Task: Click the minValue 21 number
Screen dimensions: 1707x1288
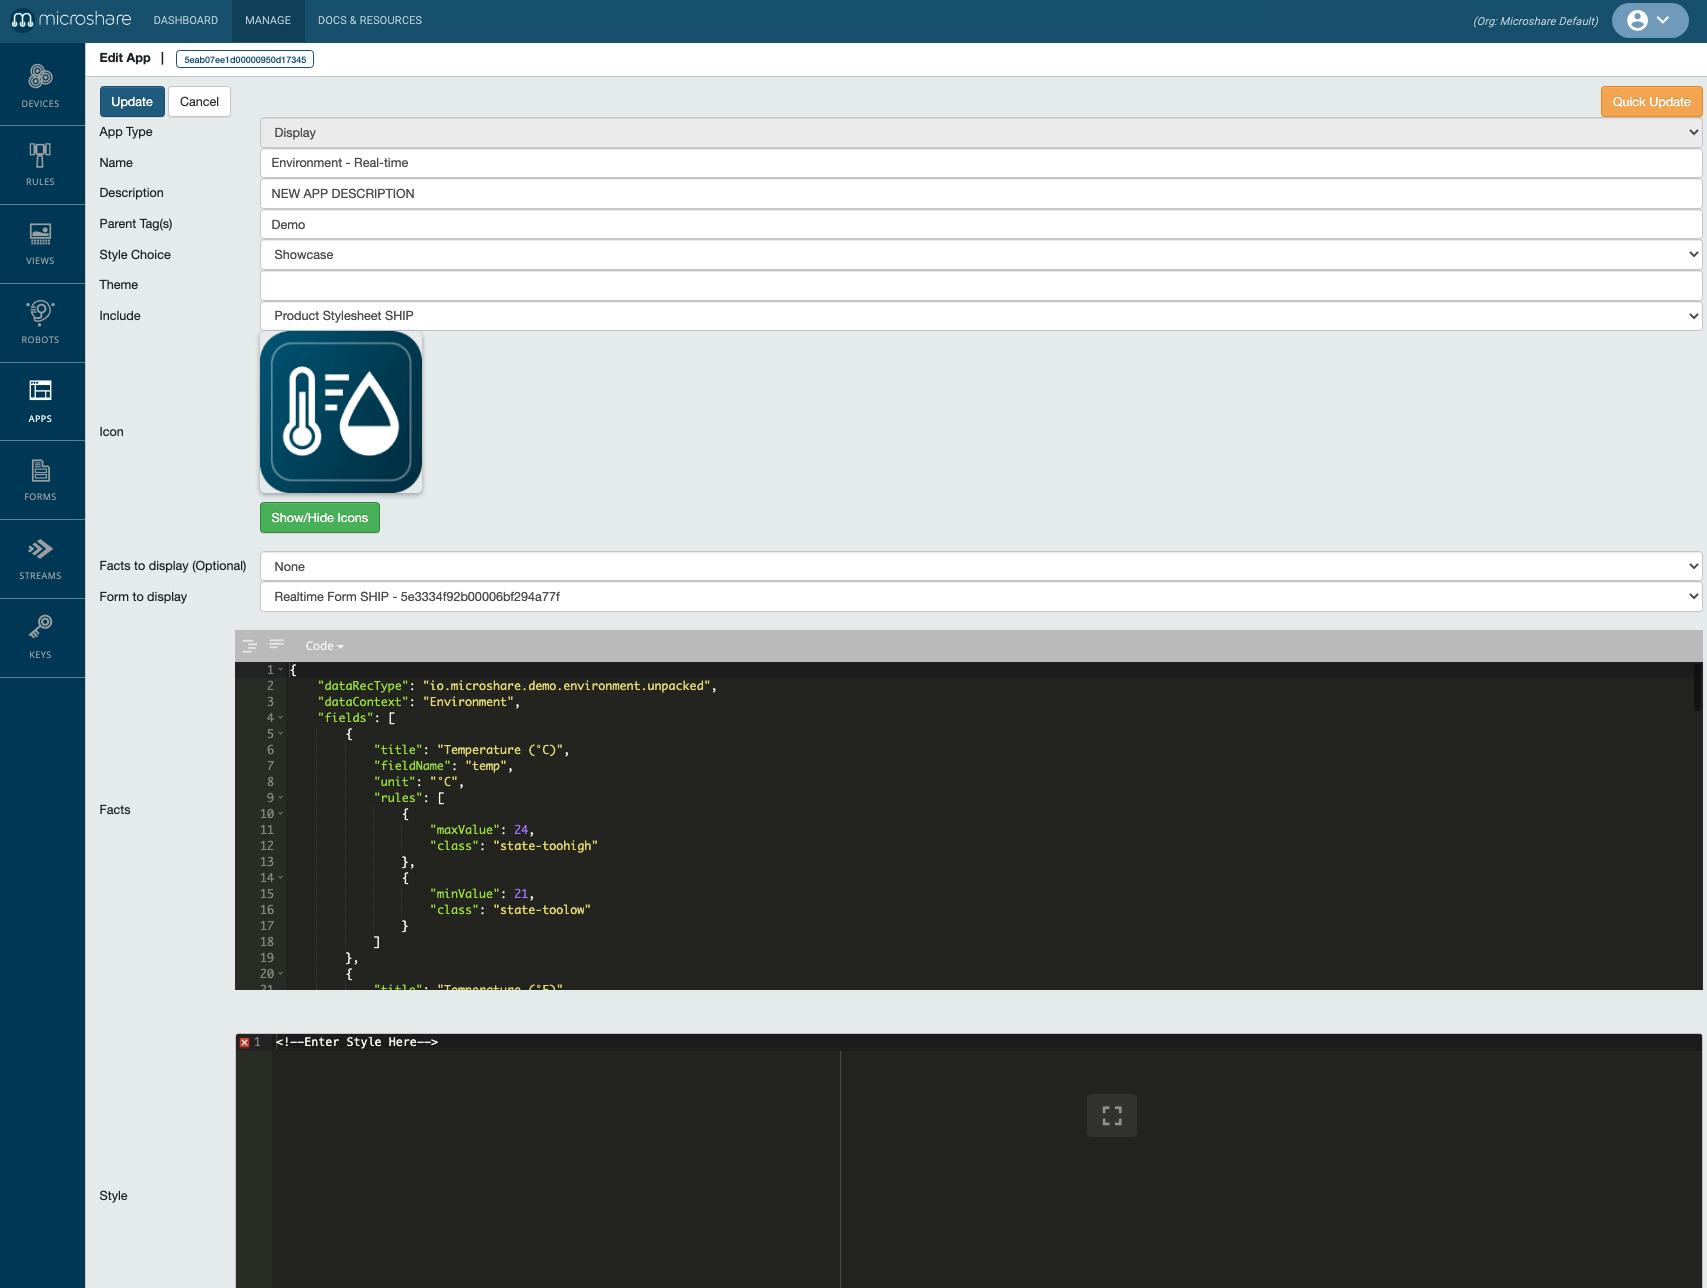Action: (521, 894)
